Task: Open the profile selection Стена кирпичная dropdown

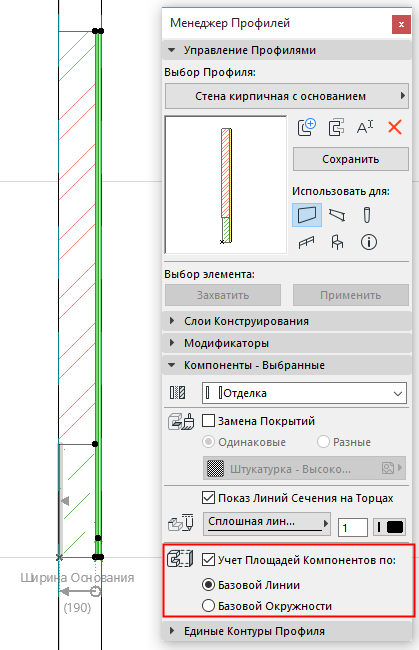Action: (287, 96)
